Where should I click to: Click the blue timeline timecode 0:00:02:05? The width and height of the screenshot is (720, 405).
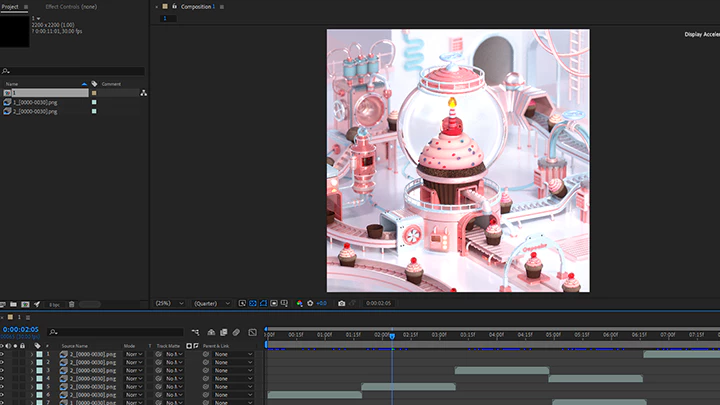pyautogui.click(x=21, y=329)
